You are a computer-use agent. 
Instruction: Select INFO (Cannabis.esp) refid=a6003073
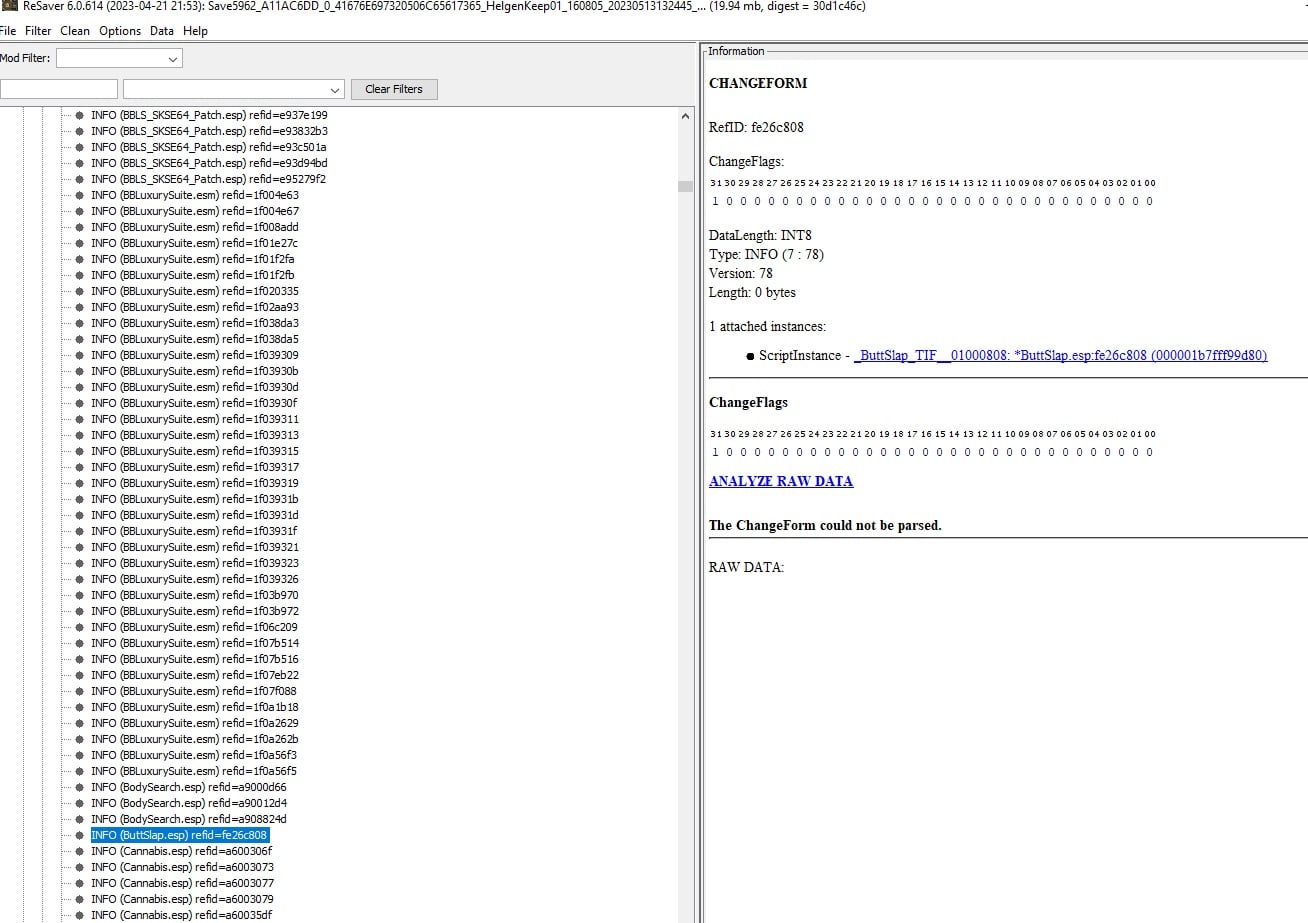click(182, 867)
